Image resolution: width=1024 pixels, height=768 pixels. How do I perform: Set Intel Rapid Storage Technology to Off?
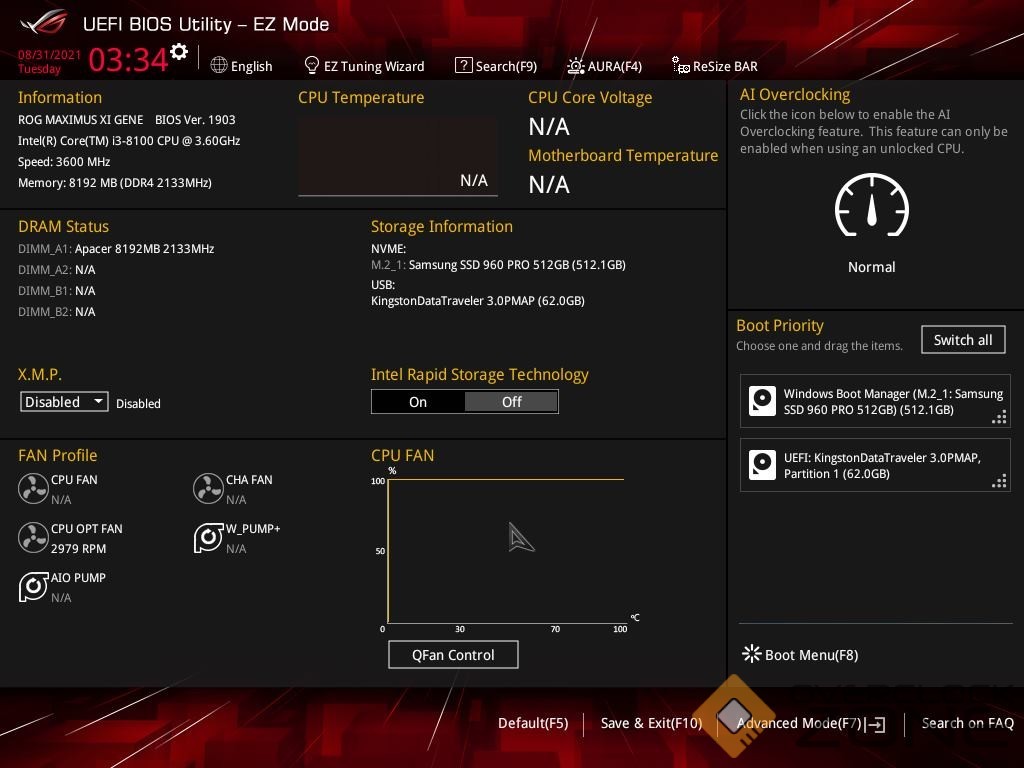pyautogui.click(x=511, y=402)
